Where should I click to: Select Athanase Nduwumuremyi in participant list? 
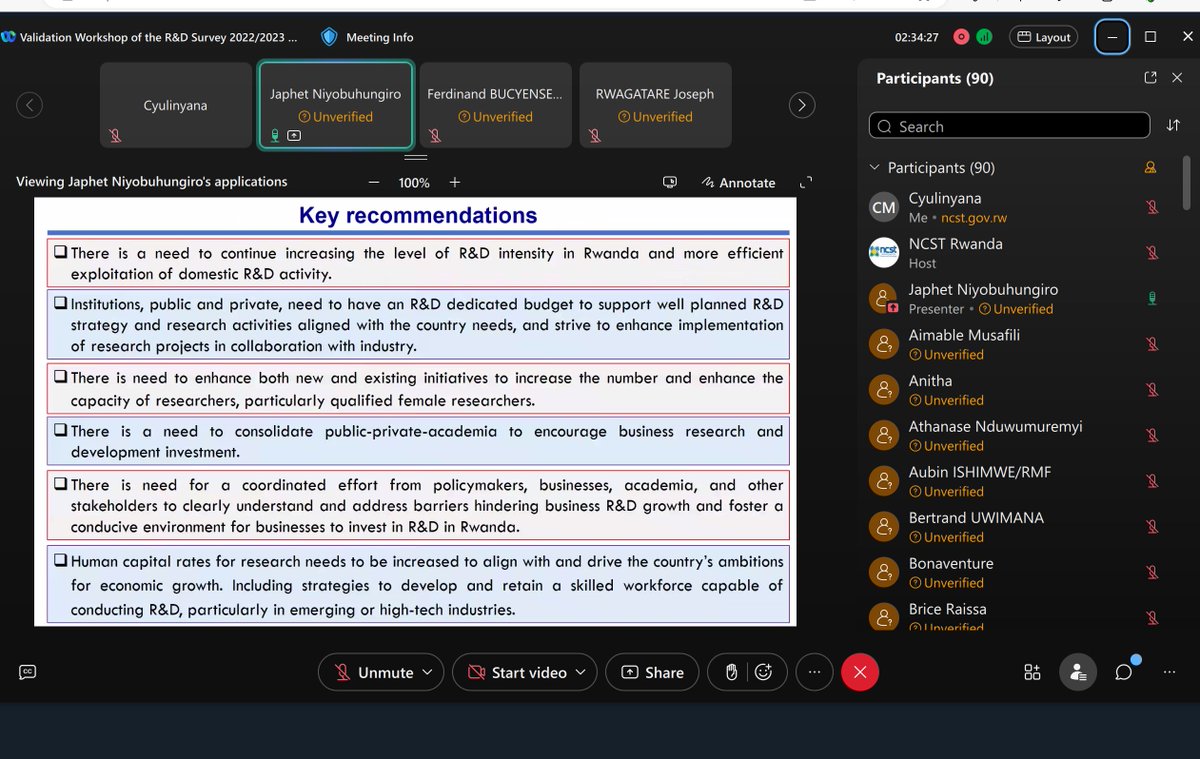tap(1018, 435)
